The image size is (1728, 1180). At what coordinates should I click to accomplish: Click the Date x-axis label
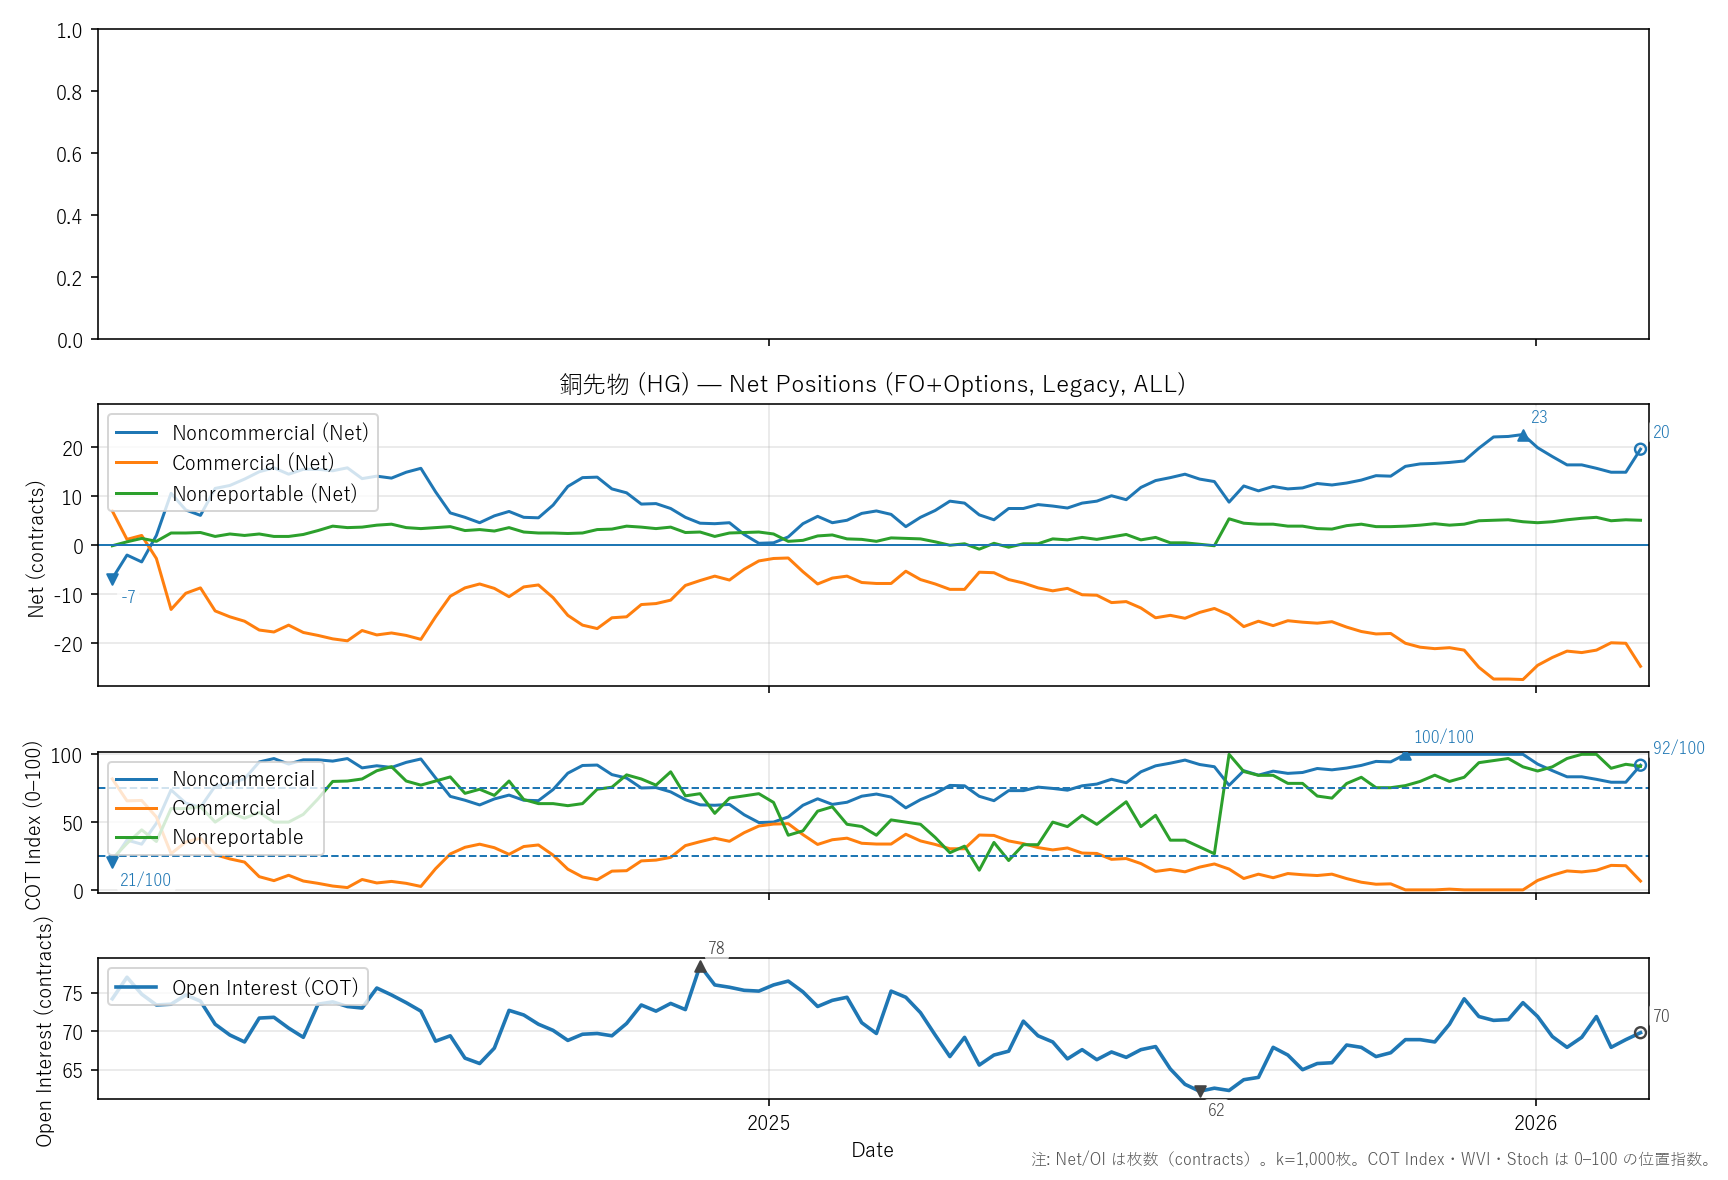point(872,1150)
